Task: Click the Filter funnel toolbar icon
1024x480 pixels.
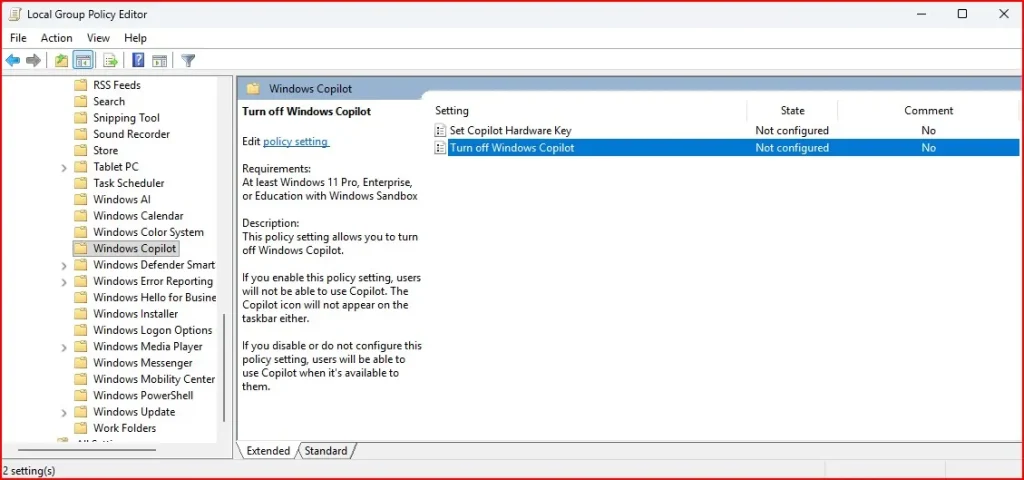Action: [x=188, y=61]
